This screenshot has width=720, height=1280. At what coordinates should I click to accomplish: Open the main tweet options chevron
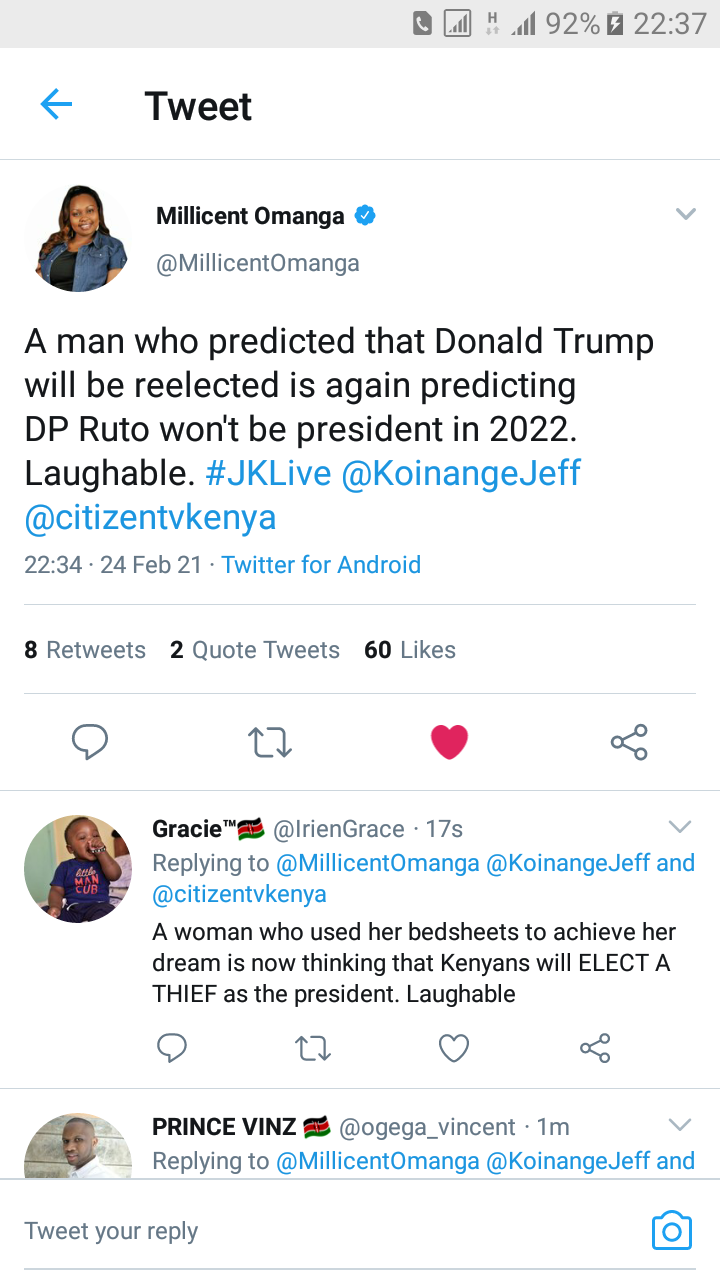(x=685, y=214)
